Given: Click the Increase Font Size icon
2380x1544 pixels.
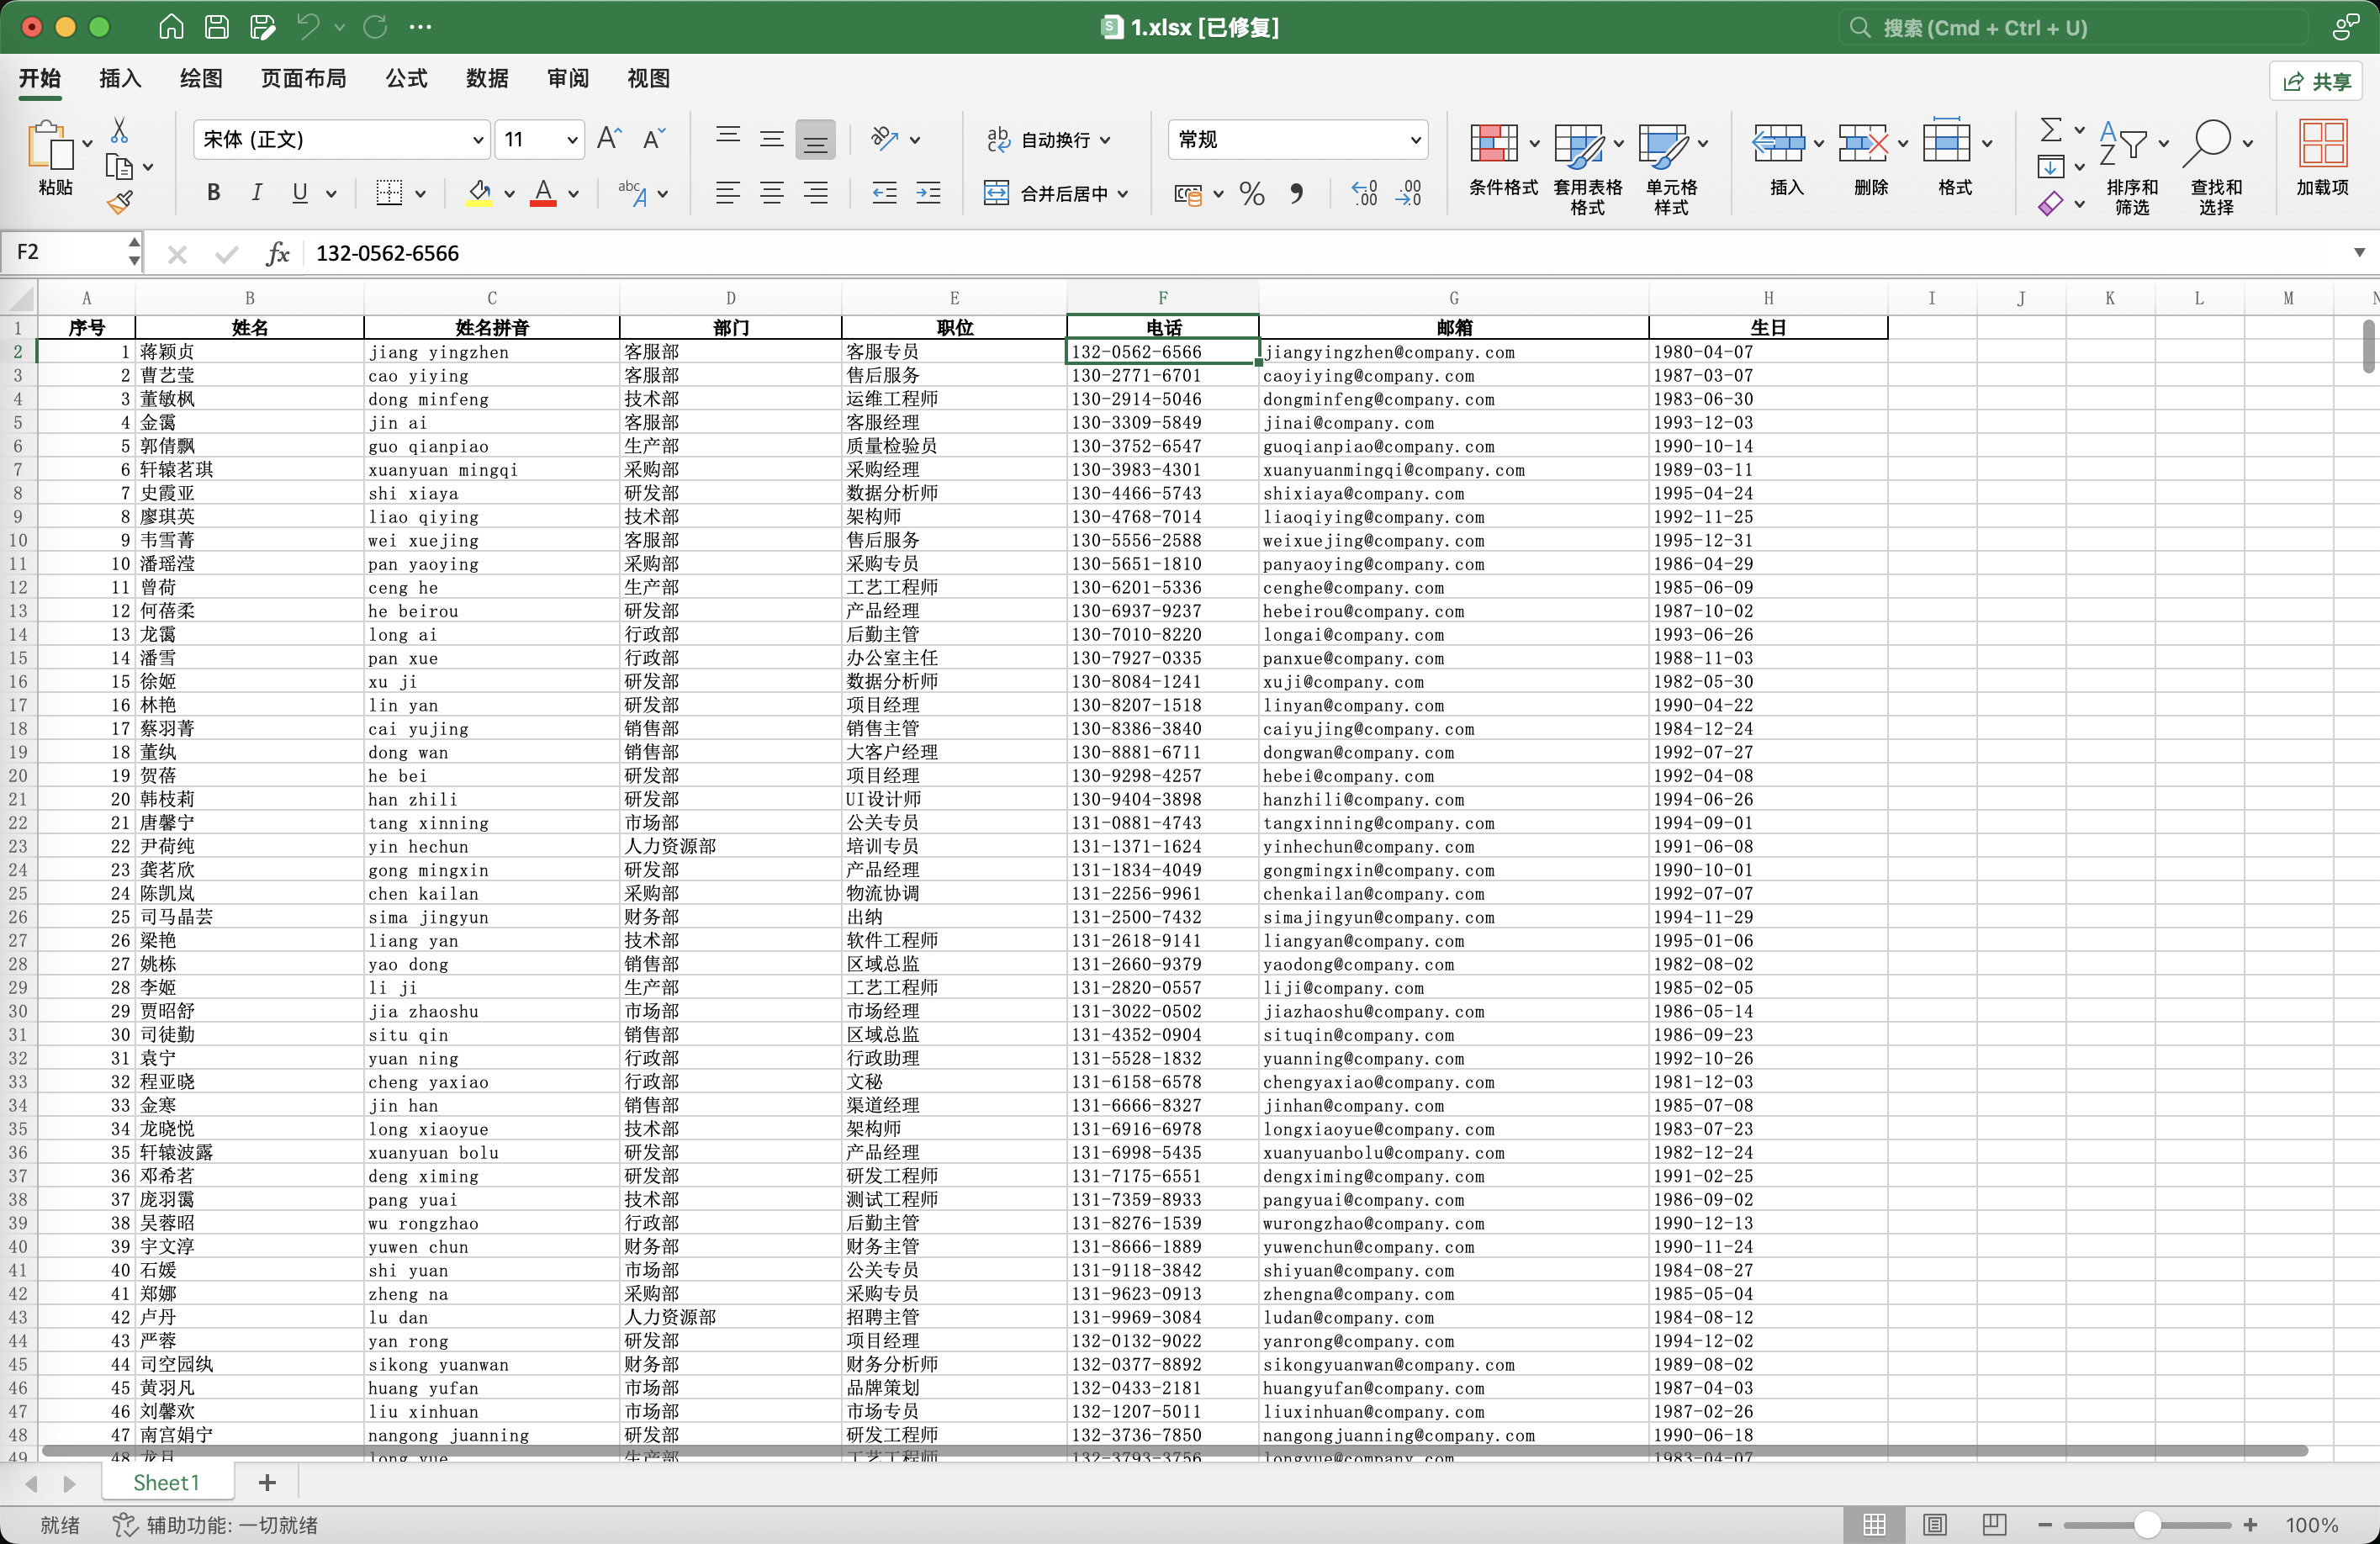Looking at the screenshot, I should (x=609, y=139).
